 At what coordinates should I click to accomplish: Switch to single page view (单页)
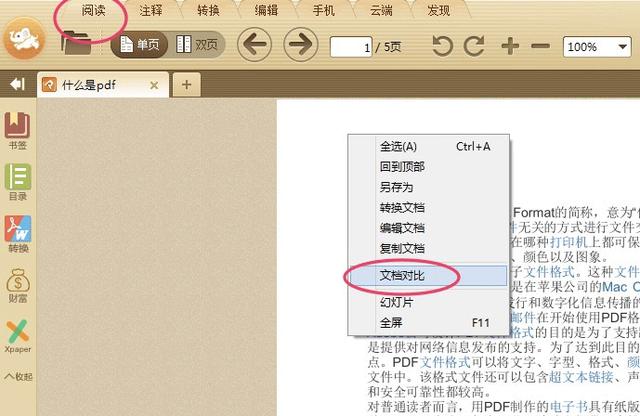(139, 44)
